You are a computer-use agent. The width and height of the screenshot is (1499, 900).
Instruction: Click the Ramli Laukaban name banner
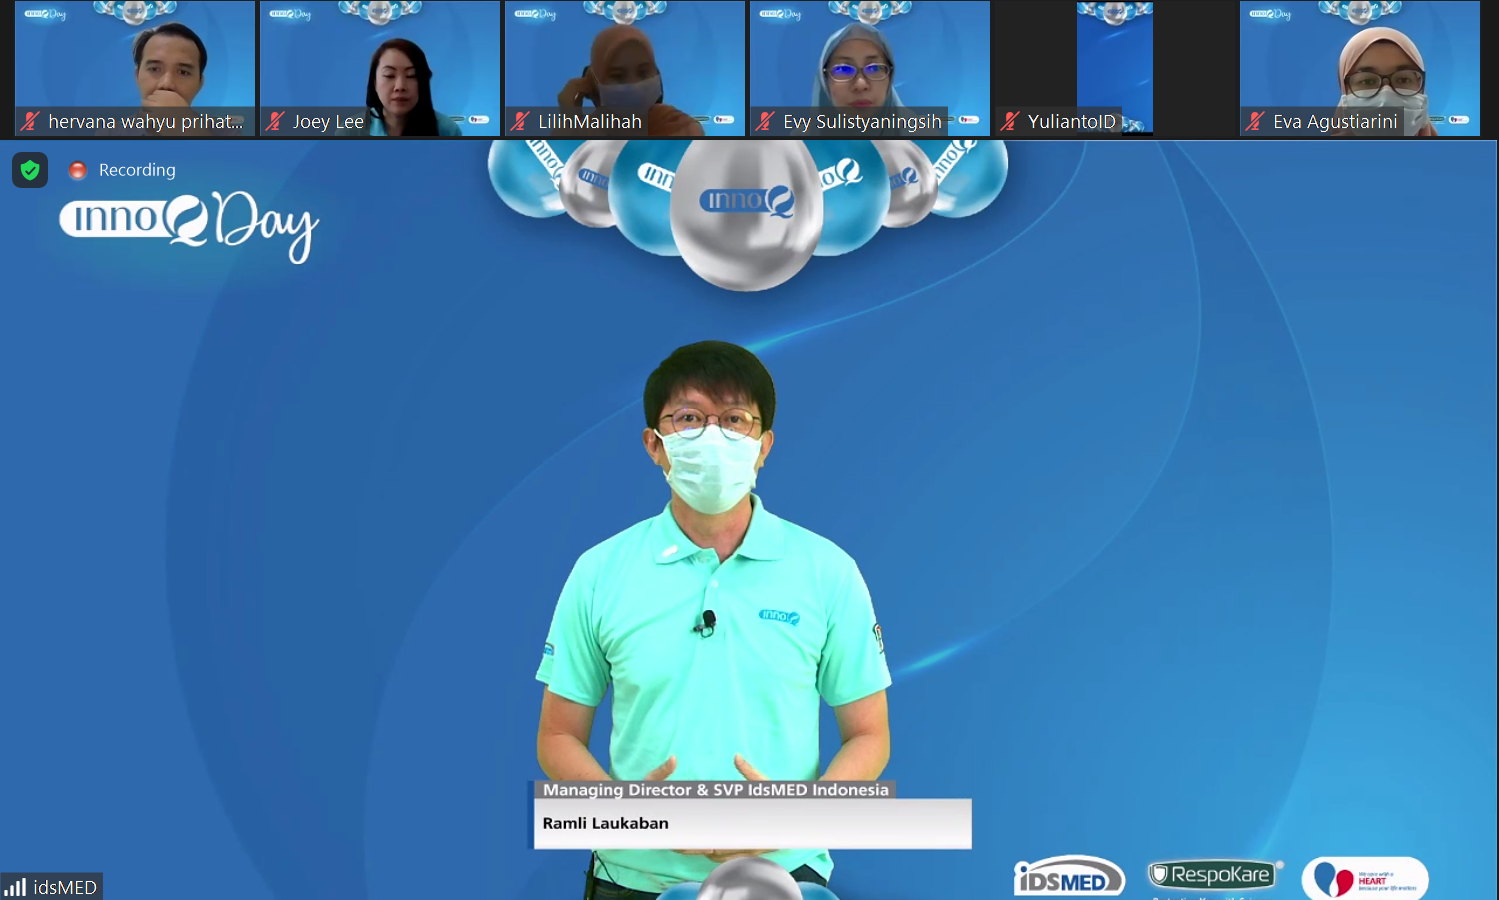pos(751,823)
